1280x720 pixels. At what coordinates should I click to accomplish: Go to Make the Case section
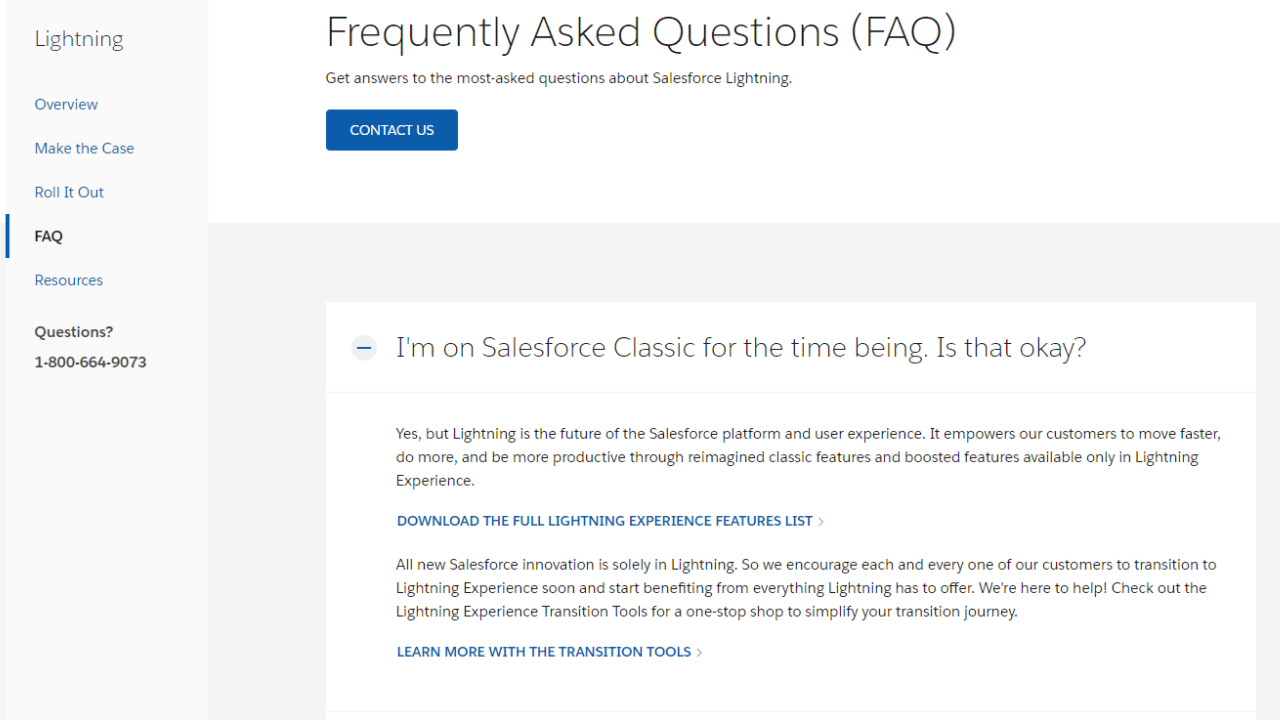click(x=84, y=148)
